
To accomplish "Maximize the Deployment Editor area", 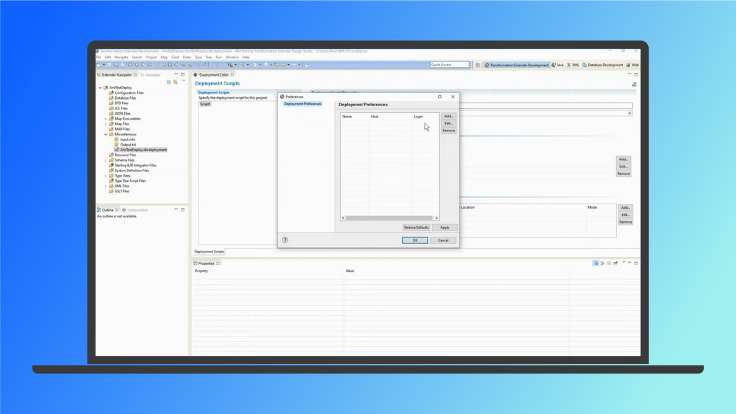I will (x=636, y=74).
